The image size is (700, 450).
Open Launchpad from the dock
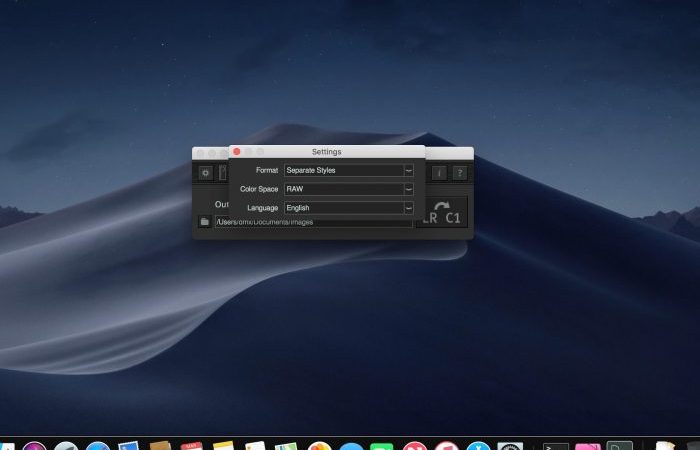66,446
